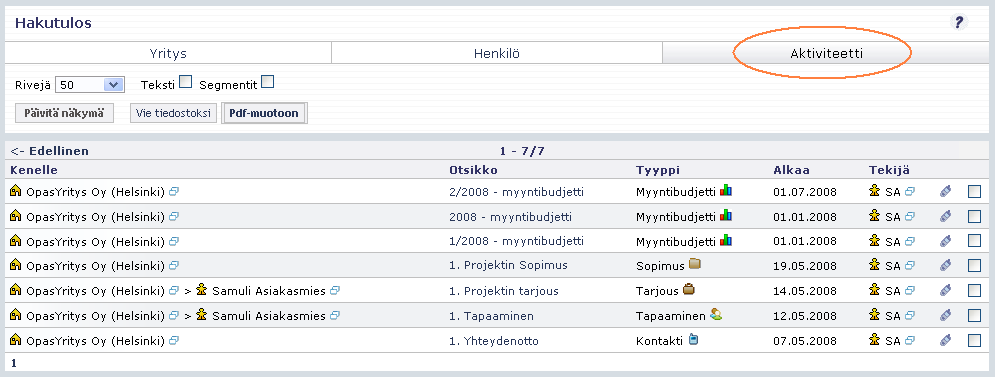Open the 1. Tapaaminen link
The height and width of the screenshot is (377, 995).
tap(491, 316)
